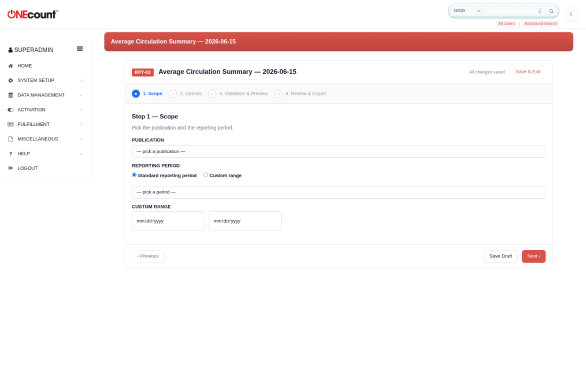Click the custom range end date field
Image resolution: width=586 pixels, height=366 pixels.
(x=245, y=221)
